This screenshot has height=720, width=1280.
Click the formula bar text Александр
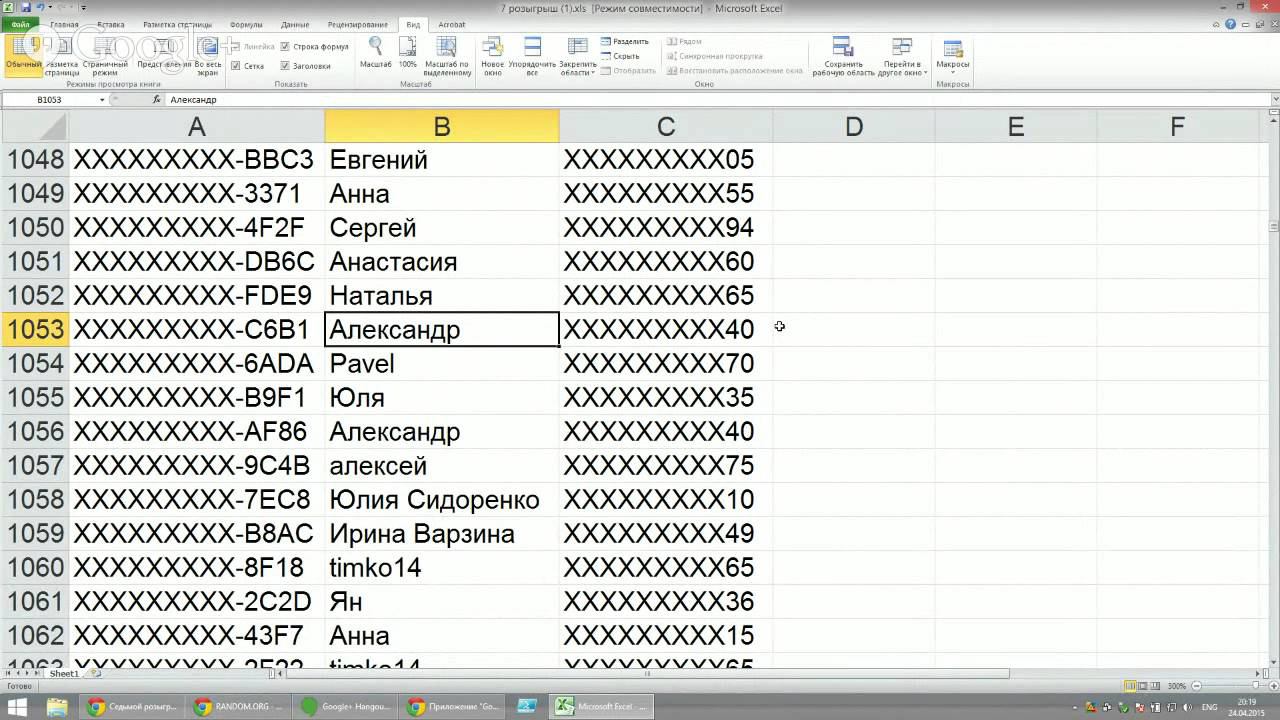(193, 100)
